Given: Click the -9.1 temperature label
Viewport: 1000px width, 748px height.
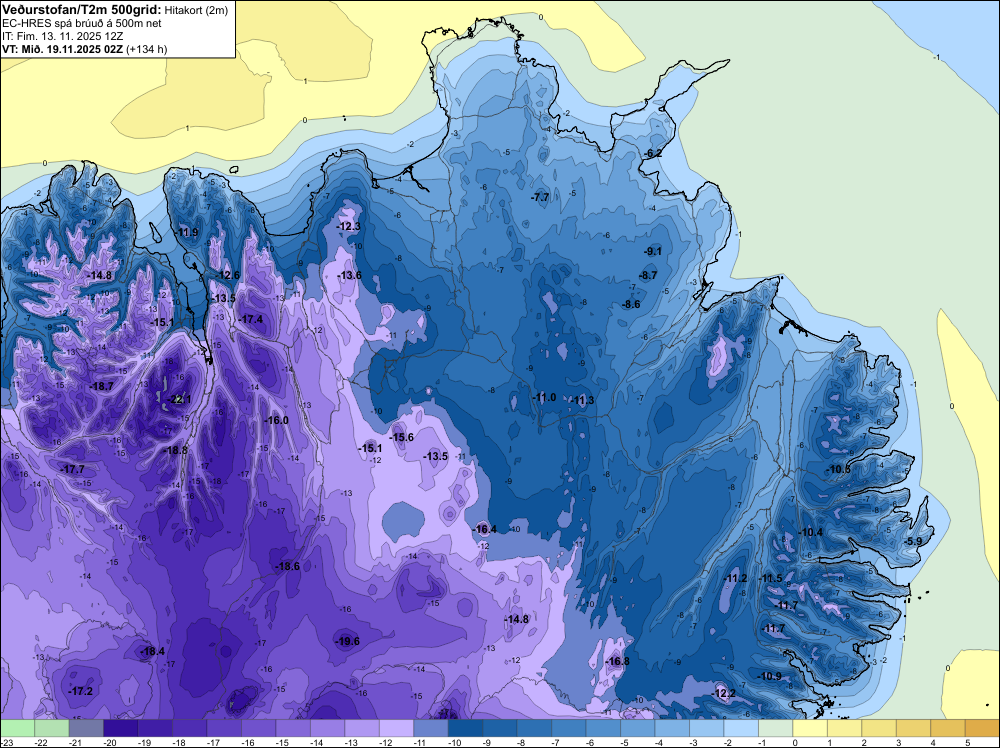Looking at the screenshot, I should tap(653, 251).
